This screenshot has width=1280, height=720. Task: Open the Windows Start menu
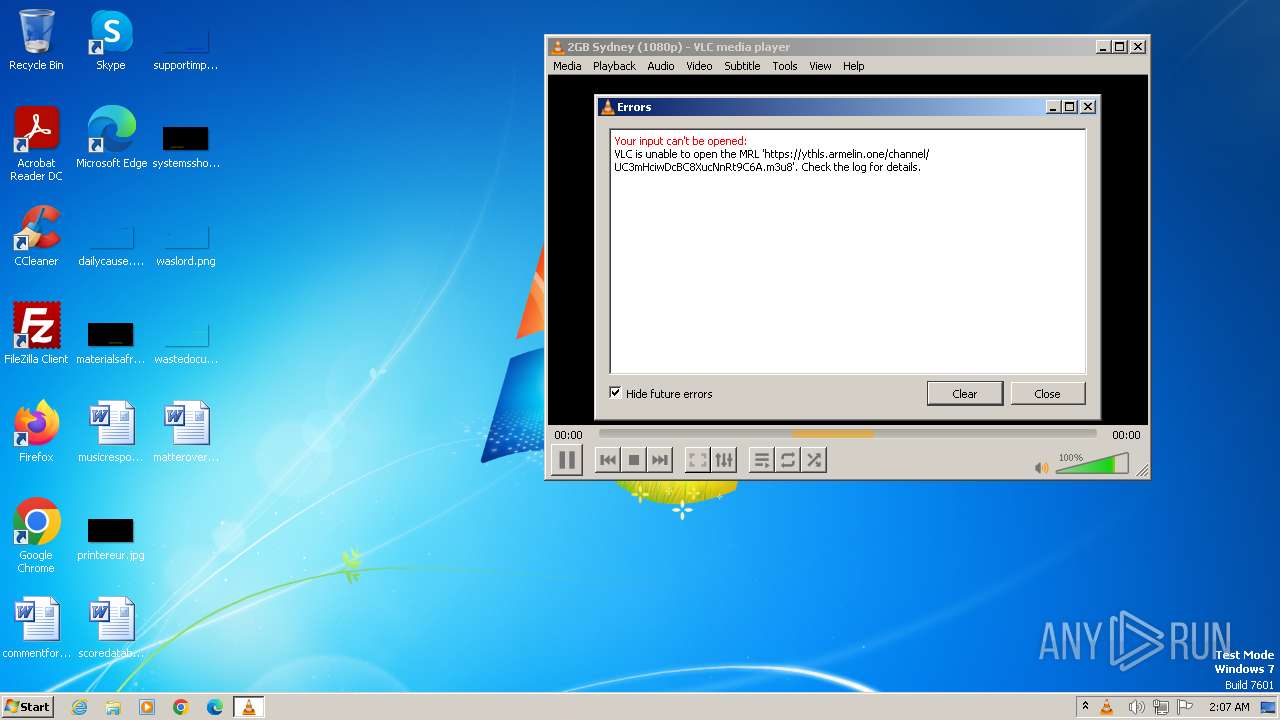pyautogui.click(x=27, y=706)
